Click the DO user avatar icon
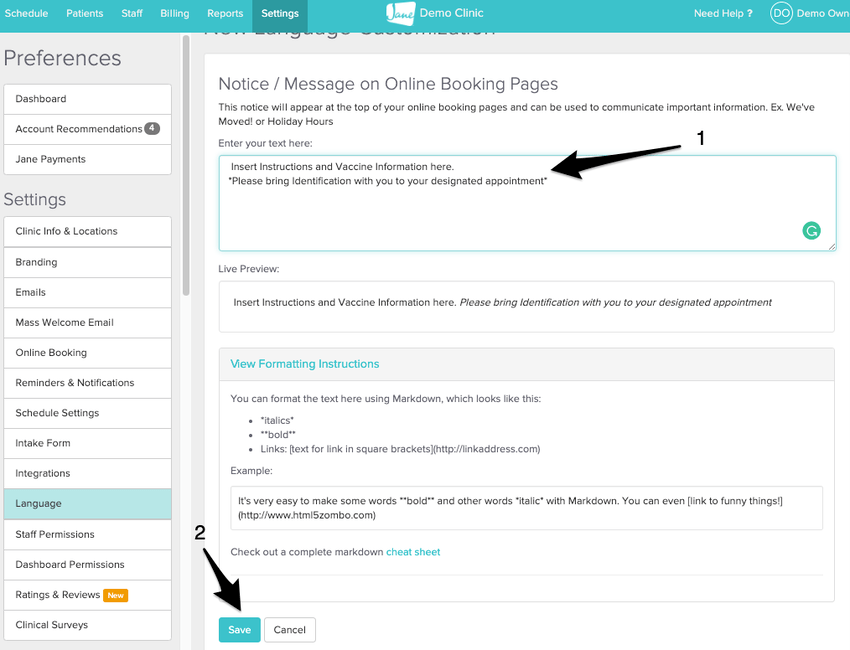This screenshot has width=850, height=650. pos(781,13)
